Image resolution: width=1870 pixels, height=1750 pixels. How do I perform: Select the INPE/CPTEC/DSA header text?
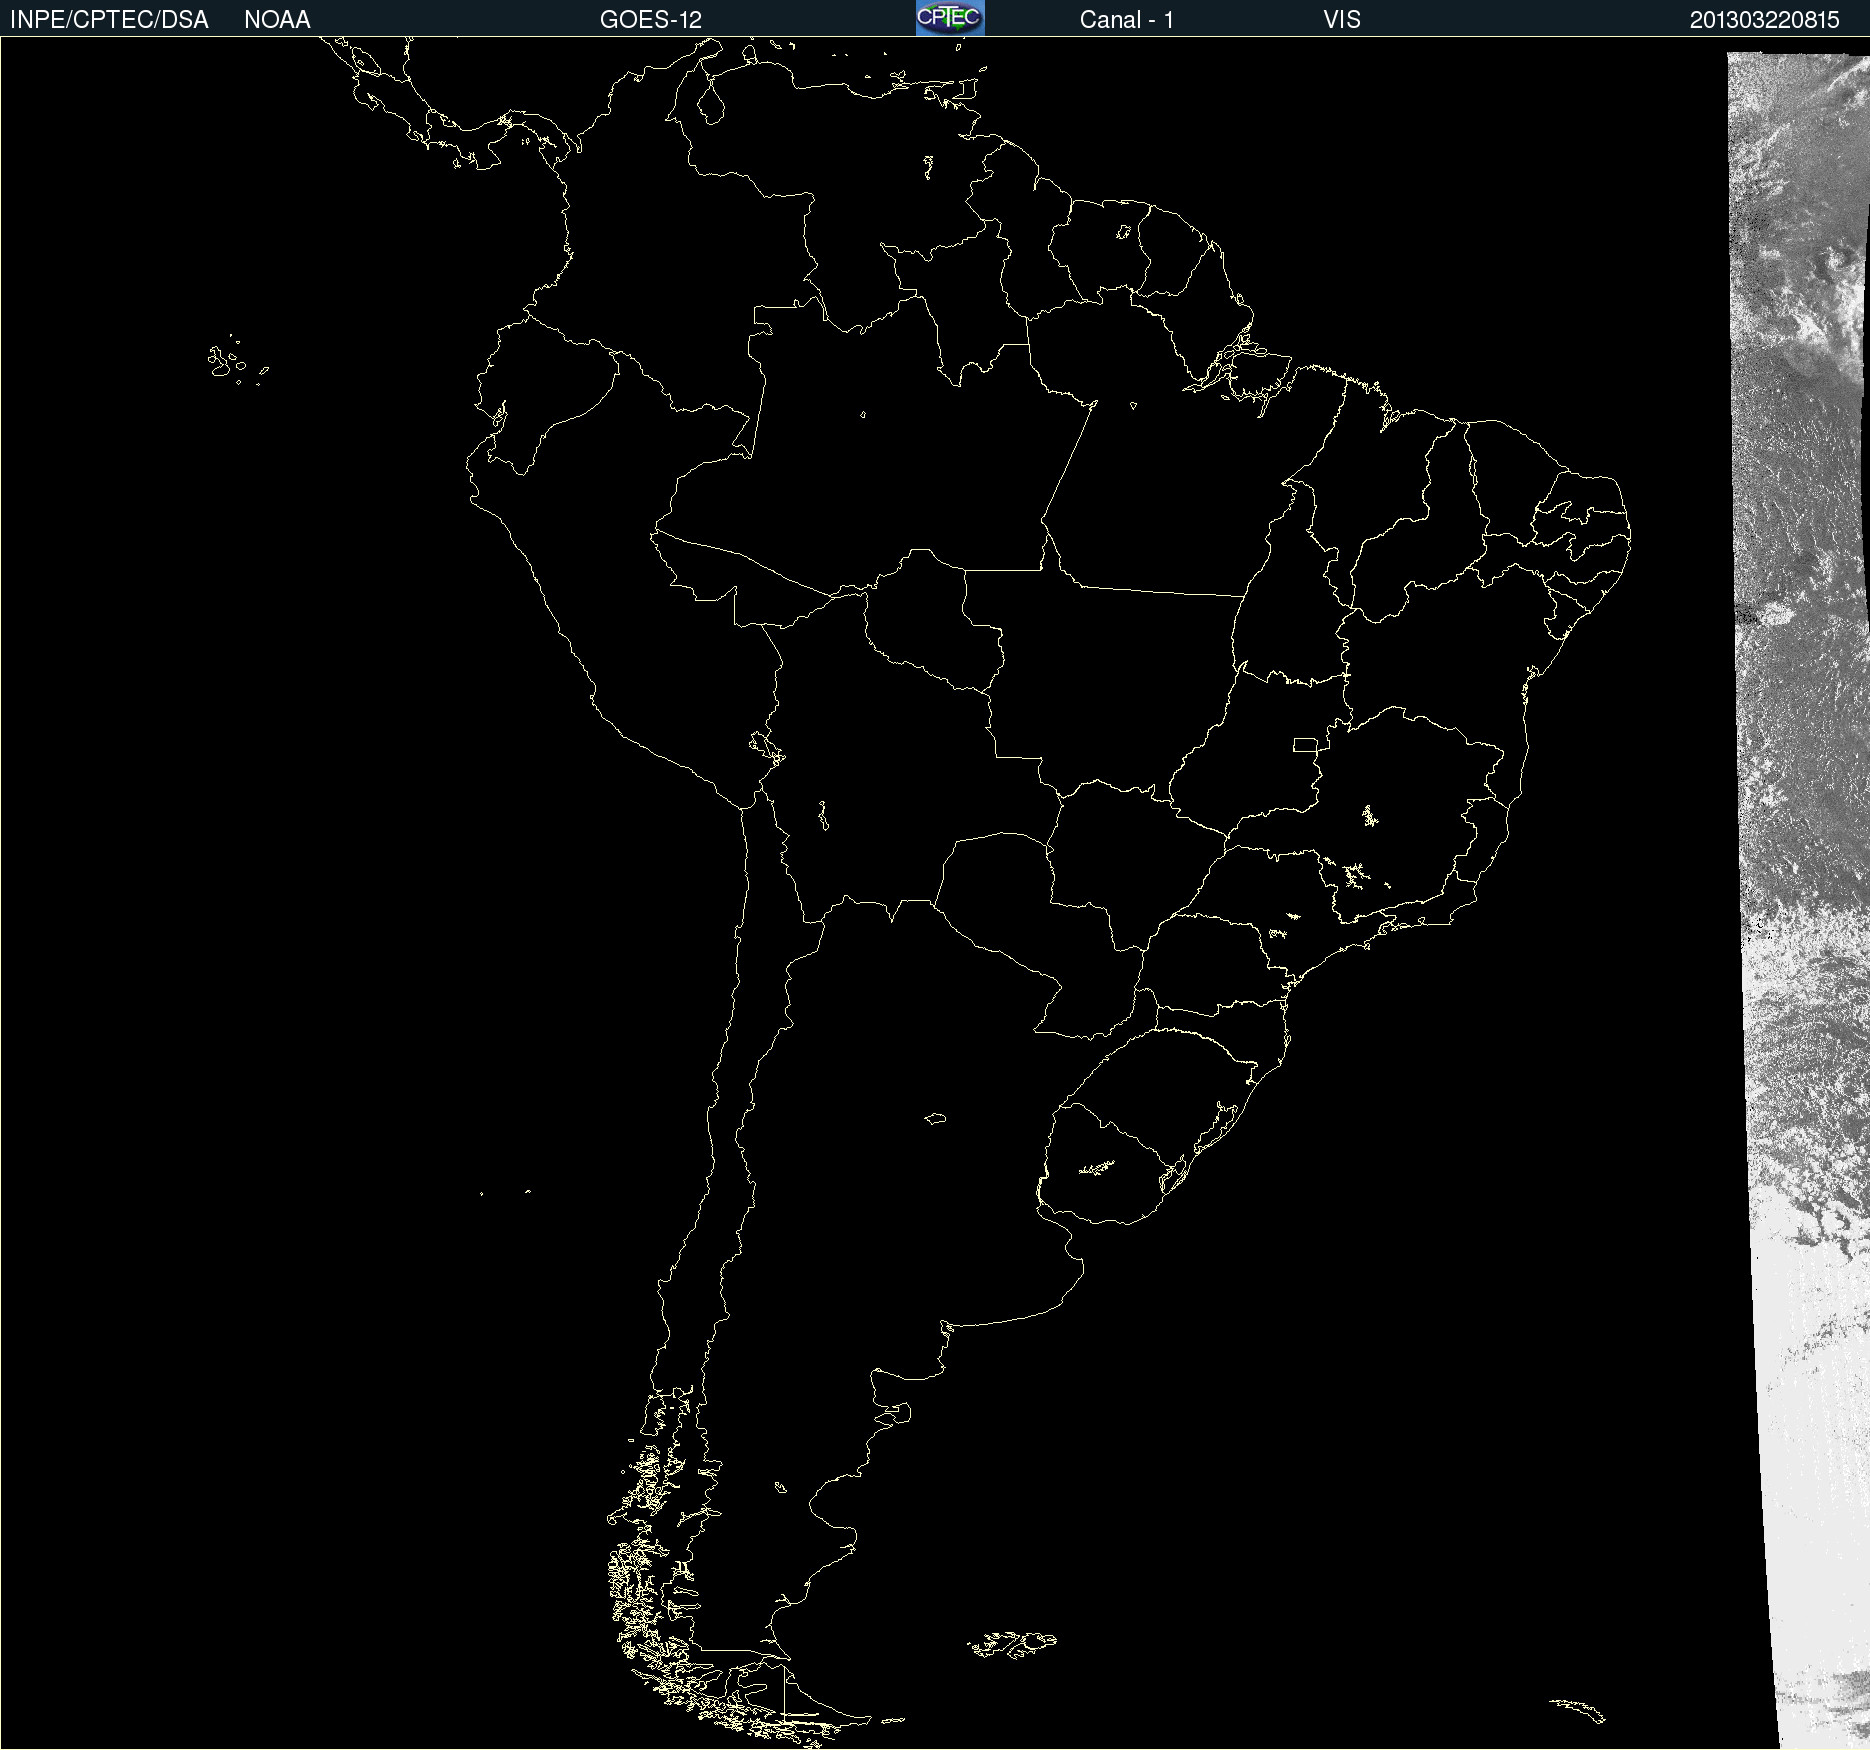[109, 20]
